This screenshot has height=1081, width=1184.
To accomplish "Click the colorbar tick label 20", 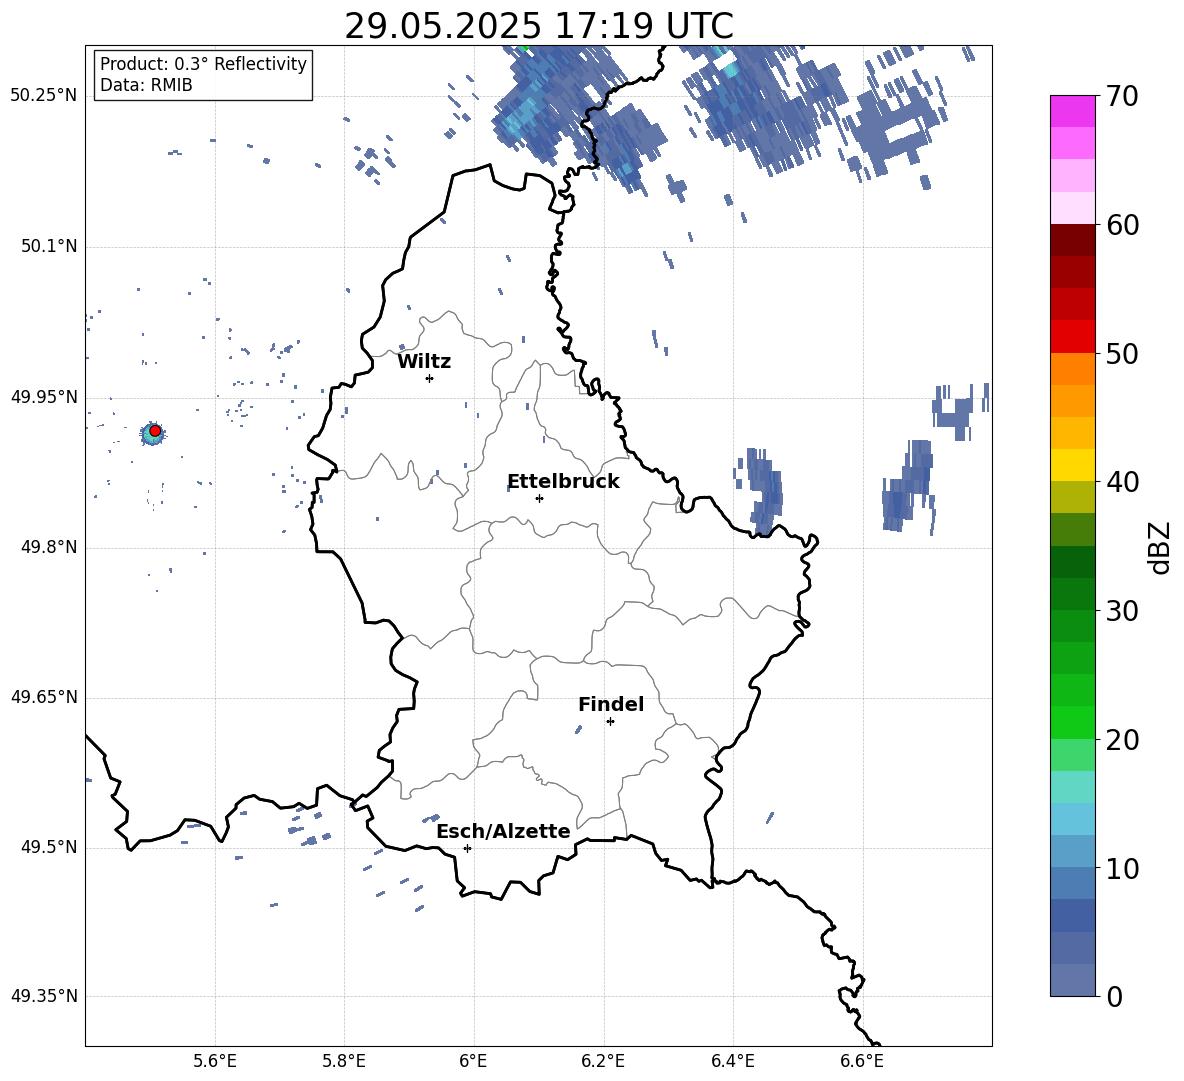I will tap(1122, 740).
